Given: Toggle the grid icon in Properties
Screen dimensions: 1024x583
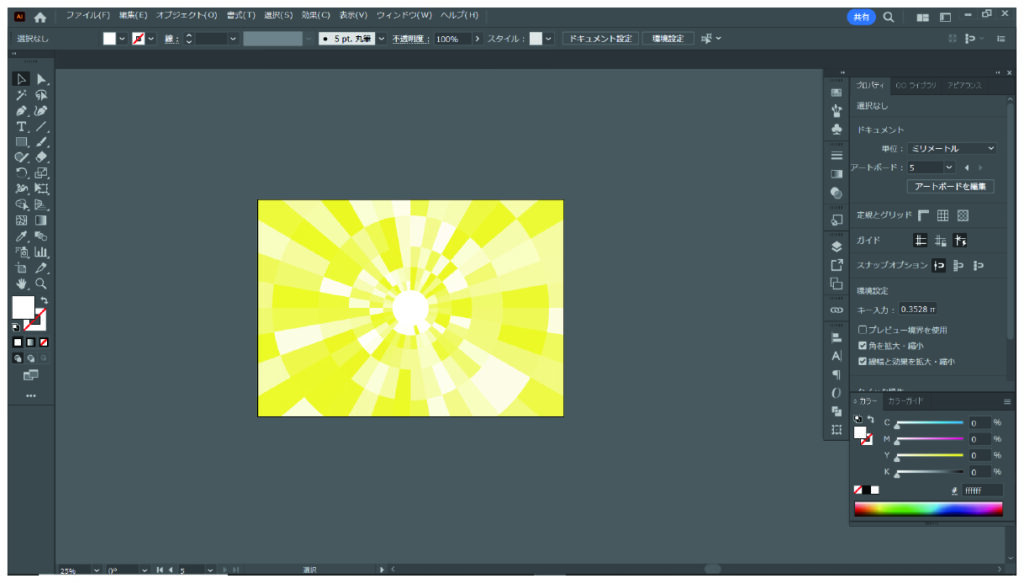Looking at the screenshot, I should [x=942, y=215].
